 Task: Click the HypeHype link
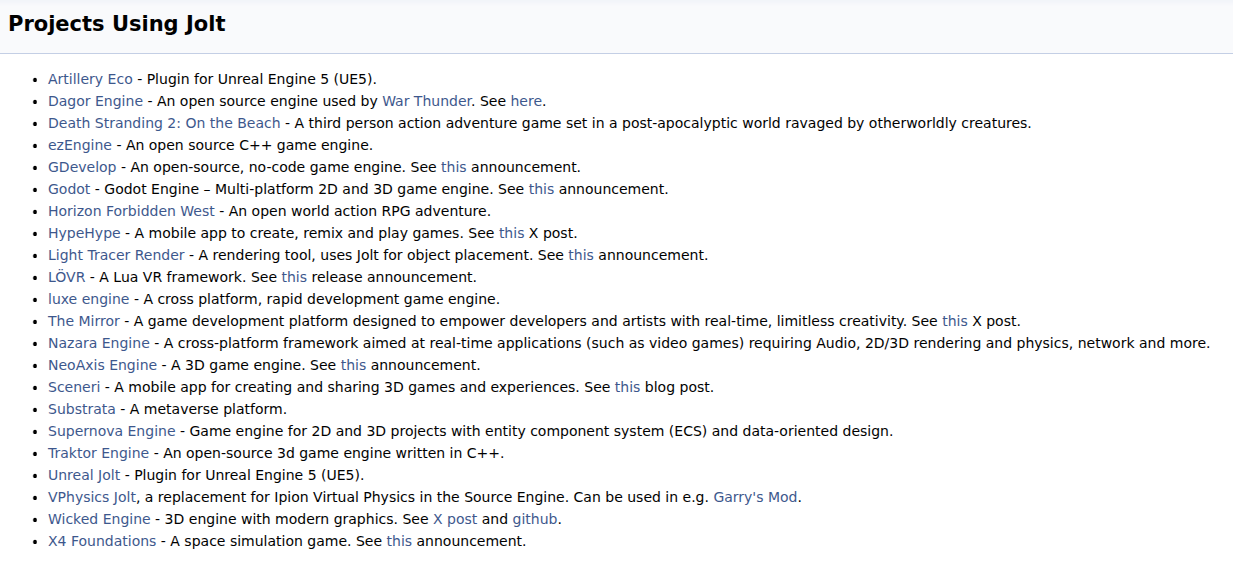[x=84, y=233]
